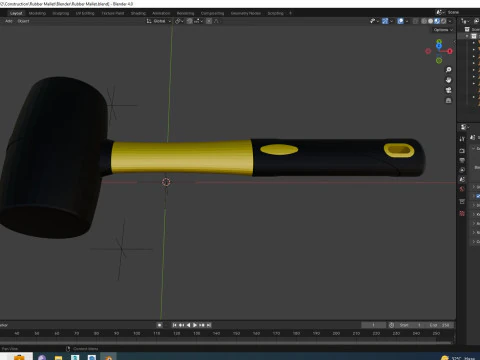This screenshot has height=360, width=480.
Task: Switch to the Sculpting workspace tab
Action: (61, 13)
